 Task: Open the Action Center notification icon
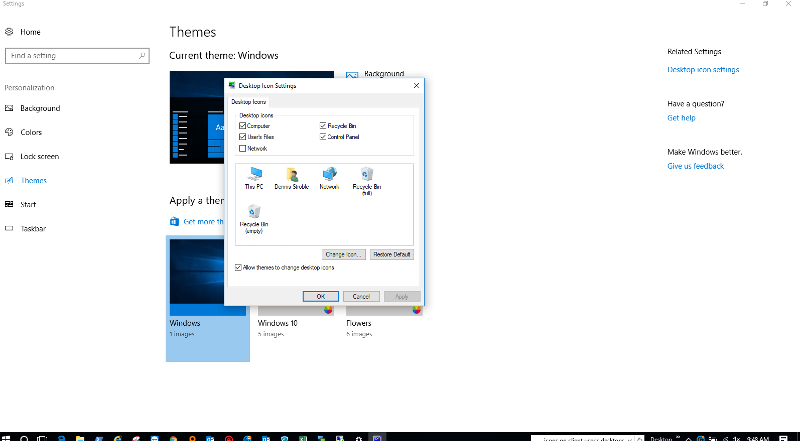pyautogui.click(x=784, y=438)
